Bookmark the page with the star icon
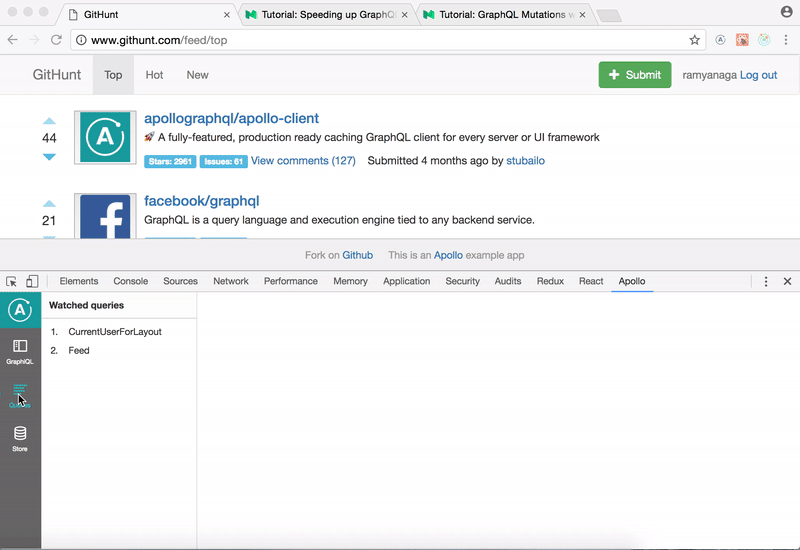Image resolution: width=800 pixels, height=550 pixels. [694, 40]
